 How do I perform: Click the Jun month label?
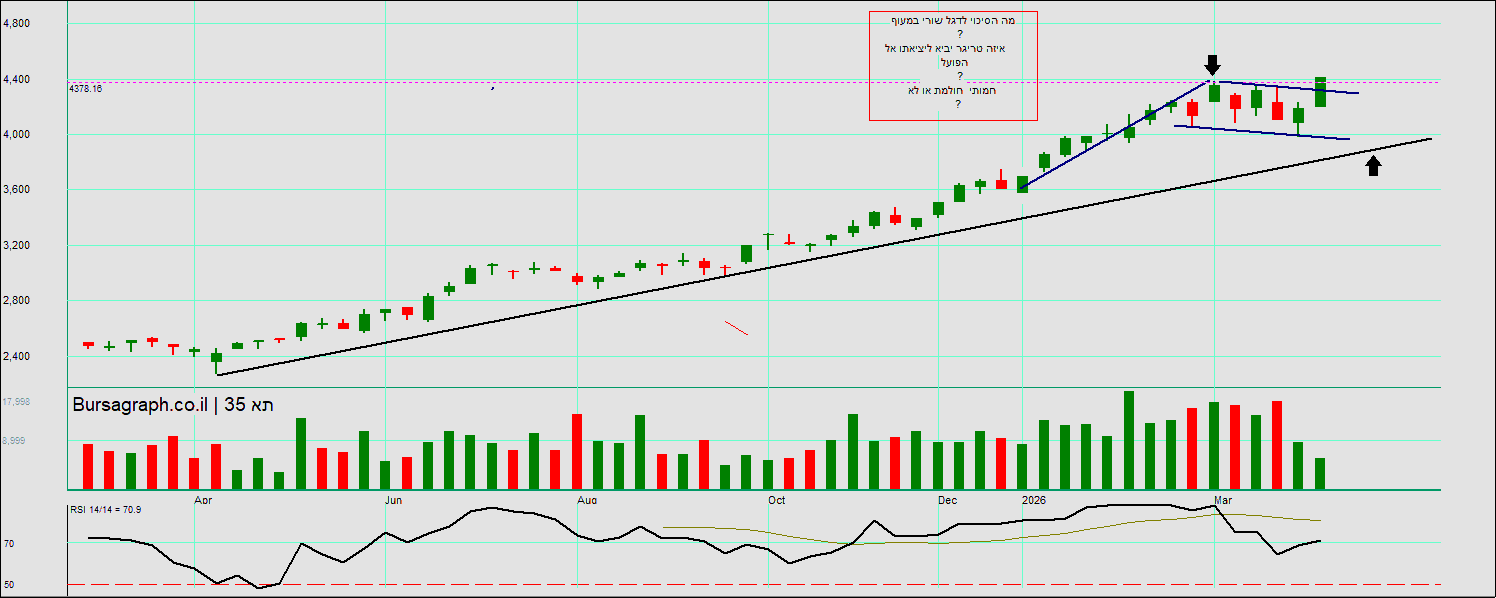(394, 498)
